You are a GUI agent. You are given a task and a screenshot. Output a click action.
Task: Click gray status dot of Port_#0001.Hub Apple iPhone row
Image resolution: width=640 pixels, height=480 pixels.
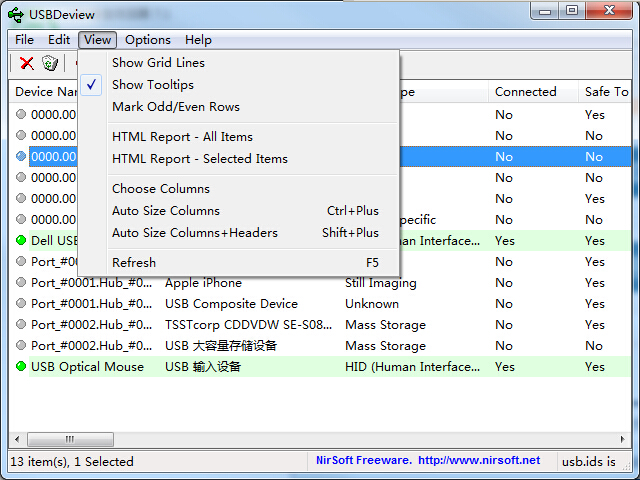[21, 283]
